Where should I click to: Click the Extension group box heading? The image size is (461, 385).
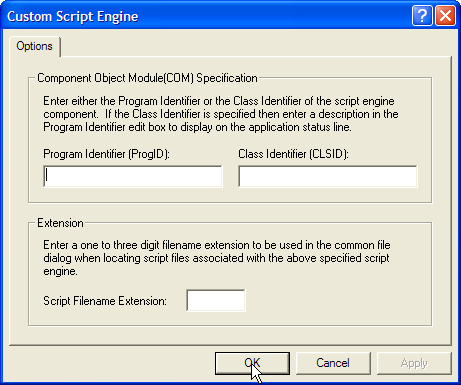point(60,223)
